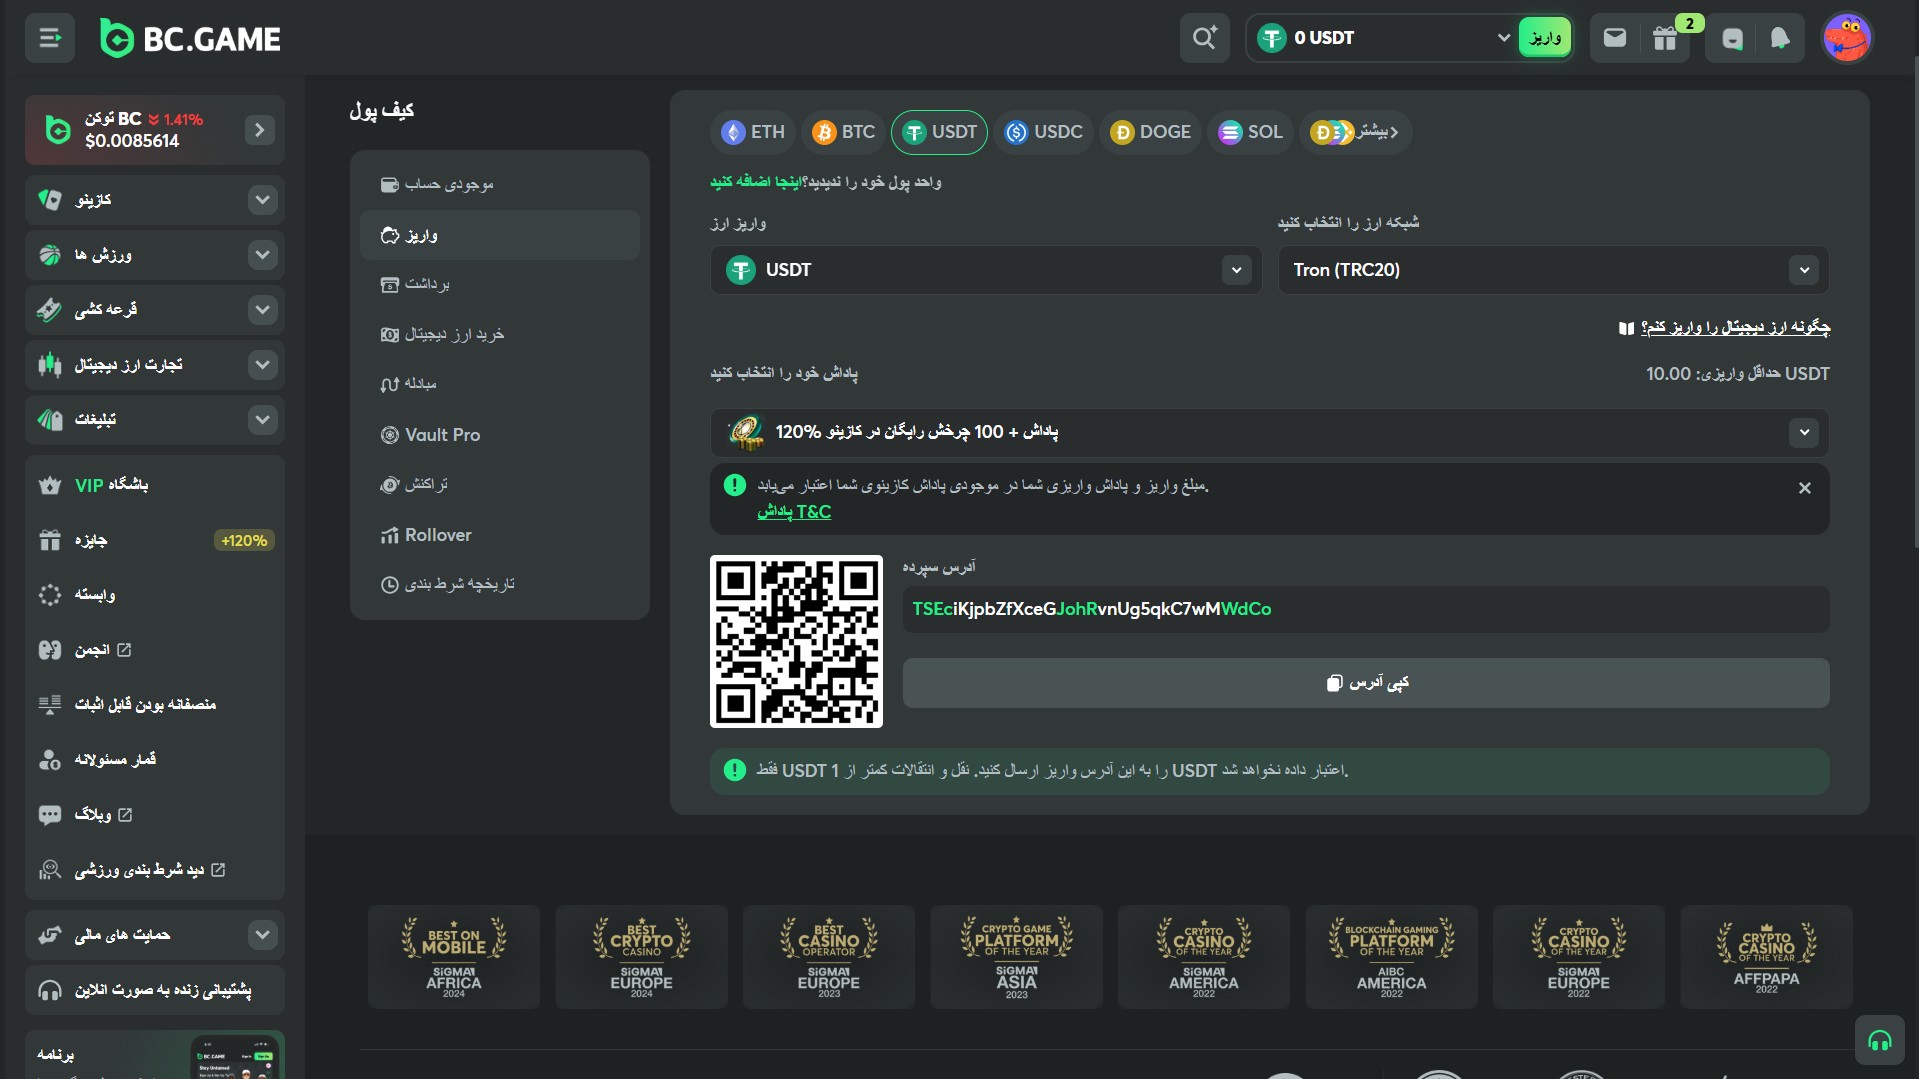
Task: Expand the casino (کازینو) sidebar section
Action: tap(155, 200)
